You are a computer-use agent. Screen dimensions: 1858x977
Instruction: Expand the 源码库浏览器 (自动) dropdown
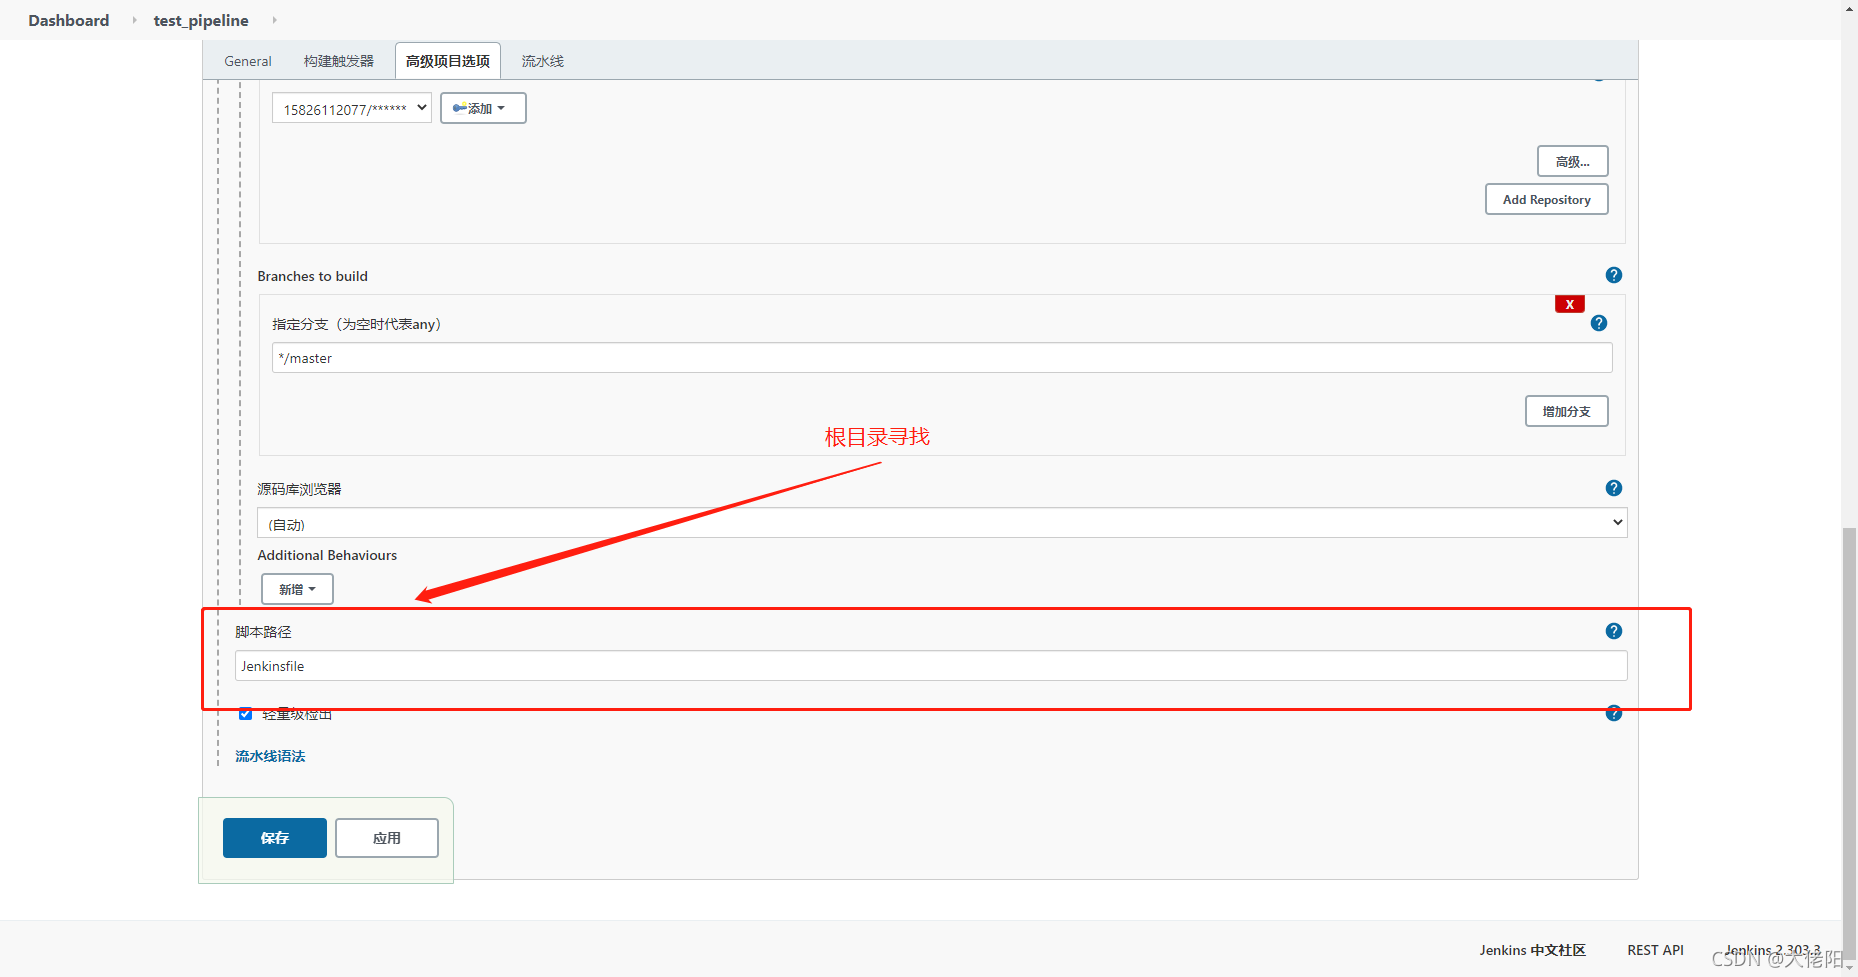[942, 523]
